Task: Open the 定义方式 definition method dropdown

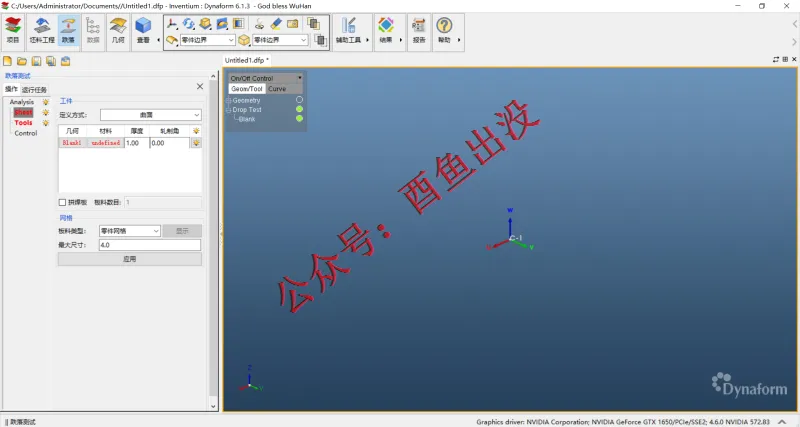Action: tap(151, 115)
